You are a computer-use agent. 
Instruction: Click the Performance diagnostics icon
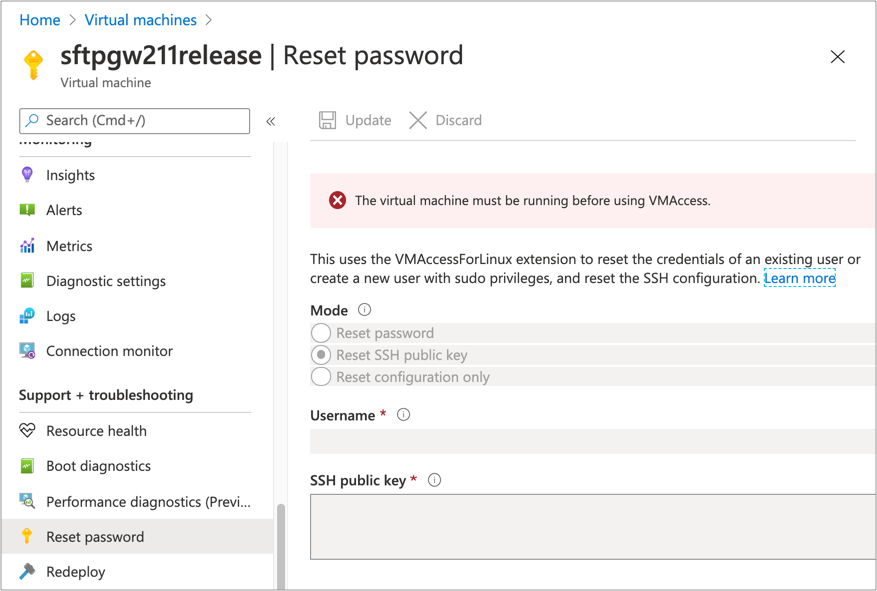27,501
